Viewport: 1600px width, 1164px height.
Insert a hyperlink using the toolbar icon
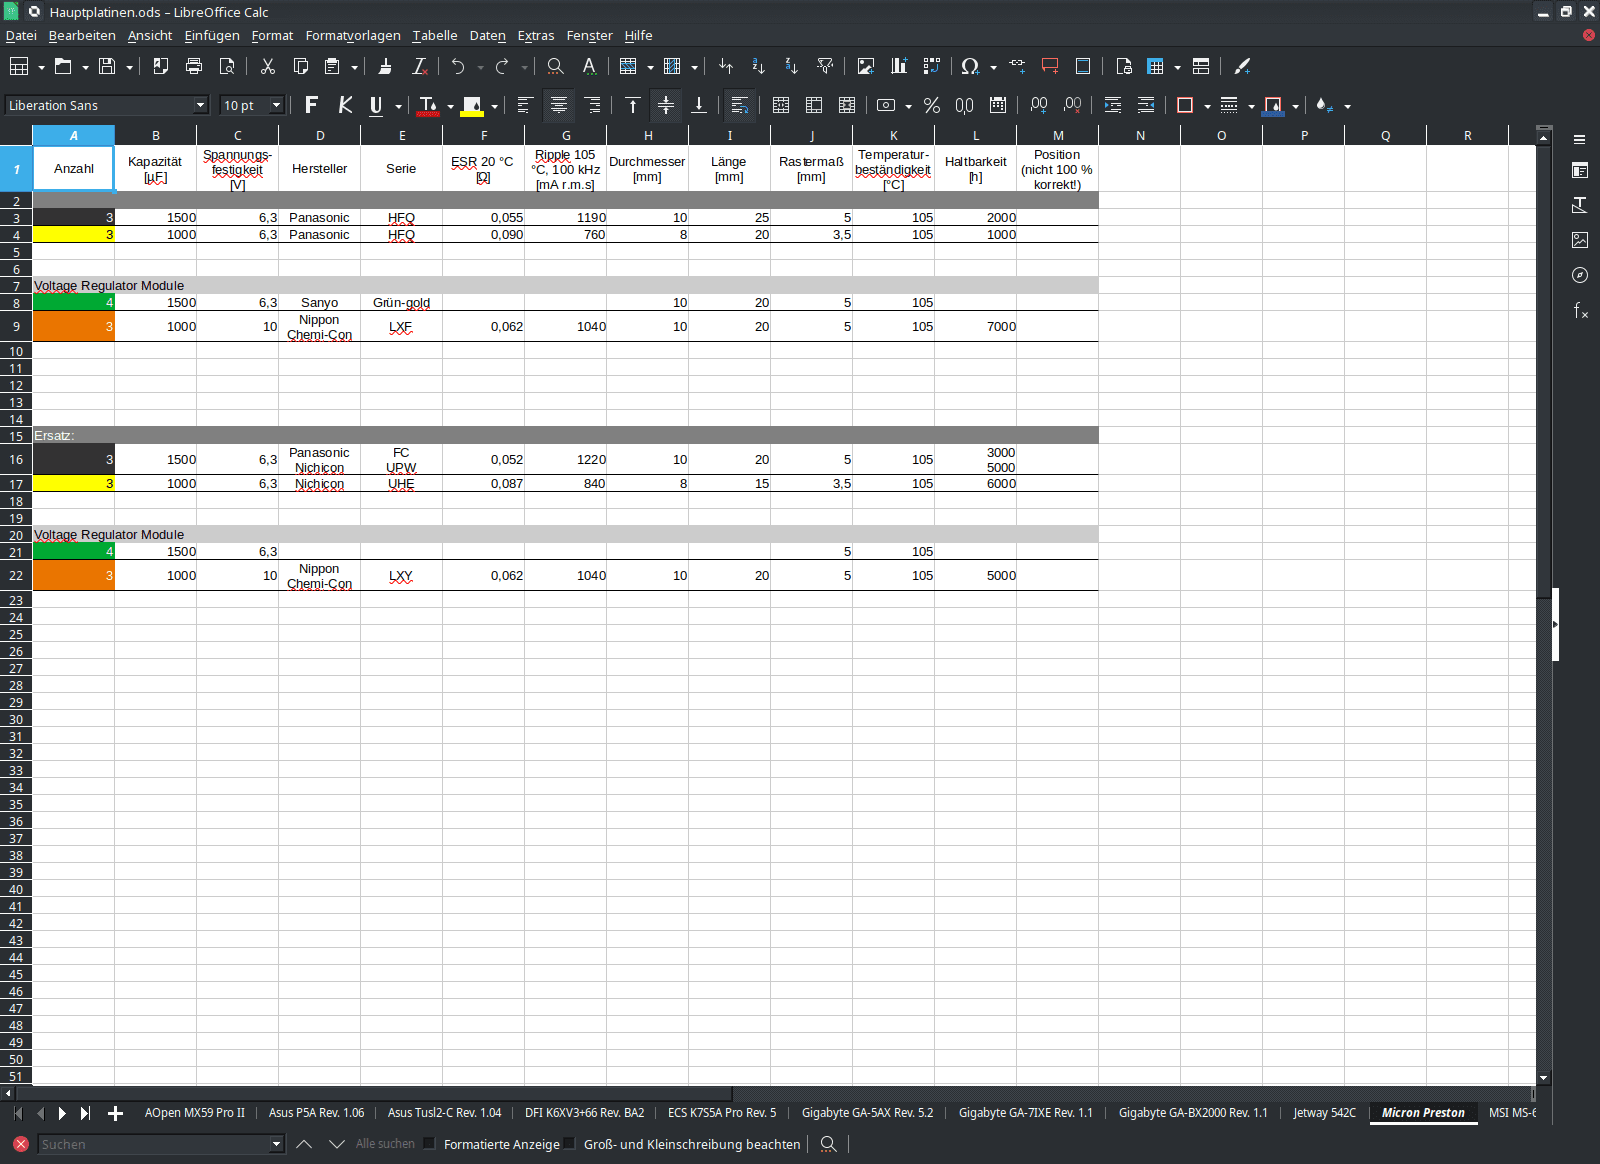point(1017,66)
